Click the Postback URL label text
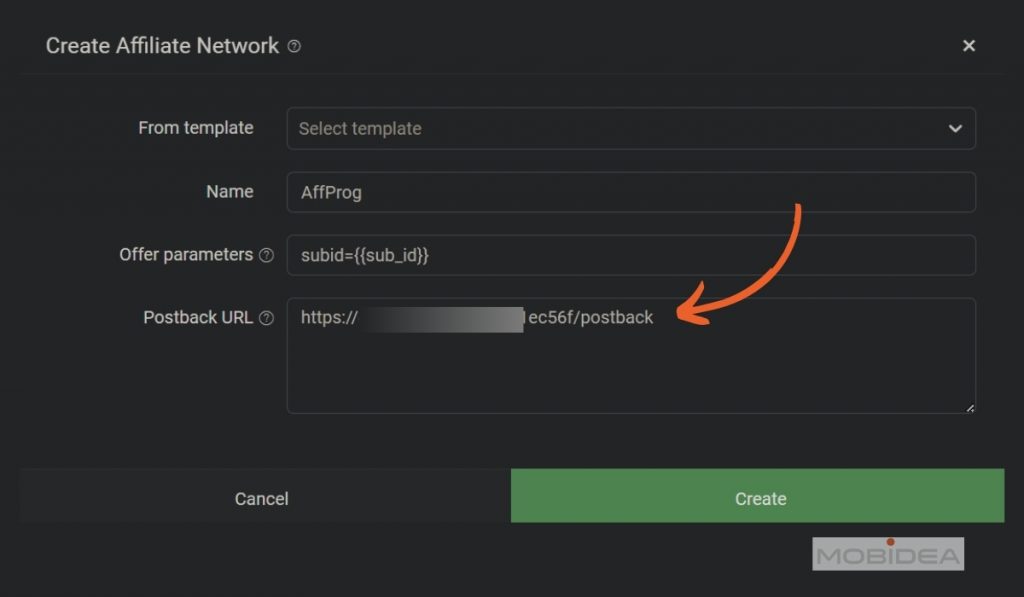Viewport: 1024px width, 597px height. coord(198,317)
